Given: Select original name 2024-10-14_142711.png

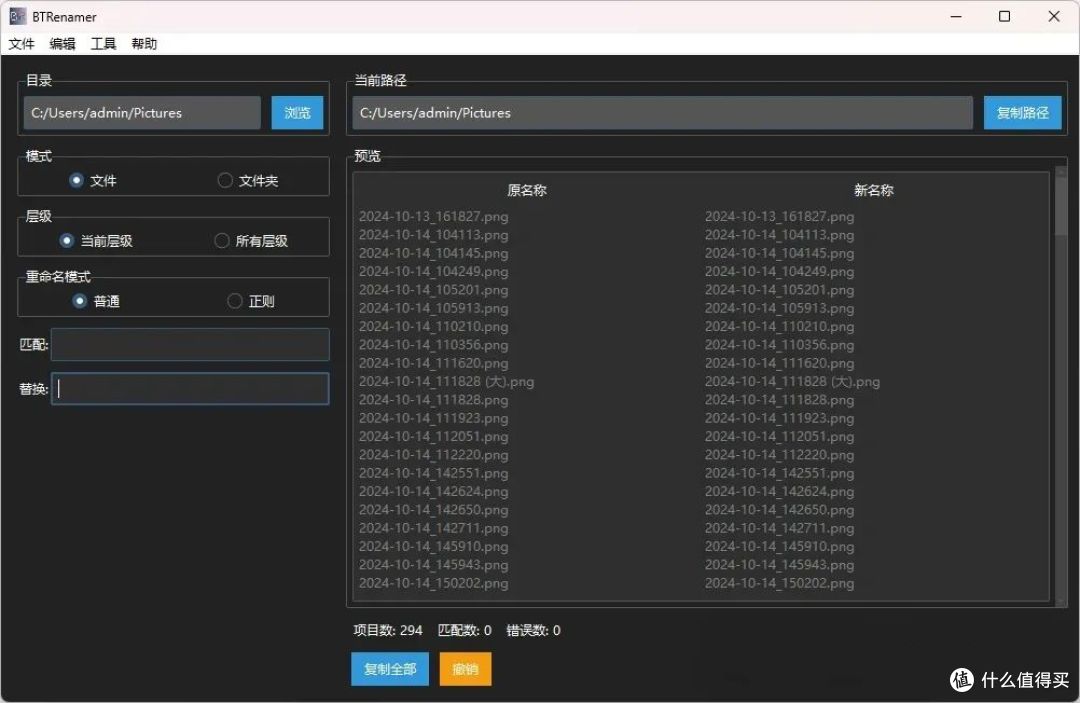Looking at the screenshot, I should point(433,528).
